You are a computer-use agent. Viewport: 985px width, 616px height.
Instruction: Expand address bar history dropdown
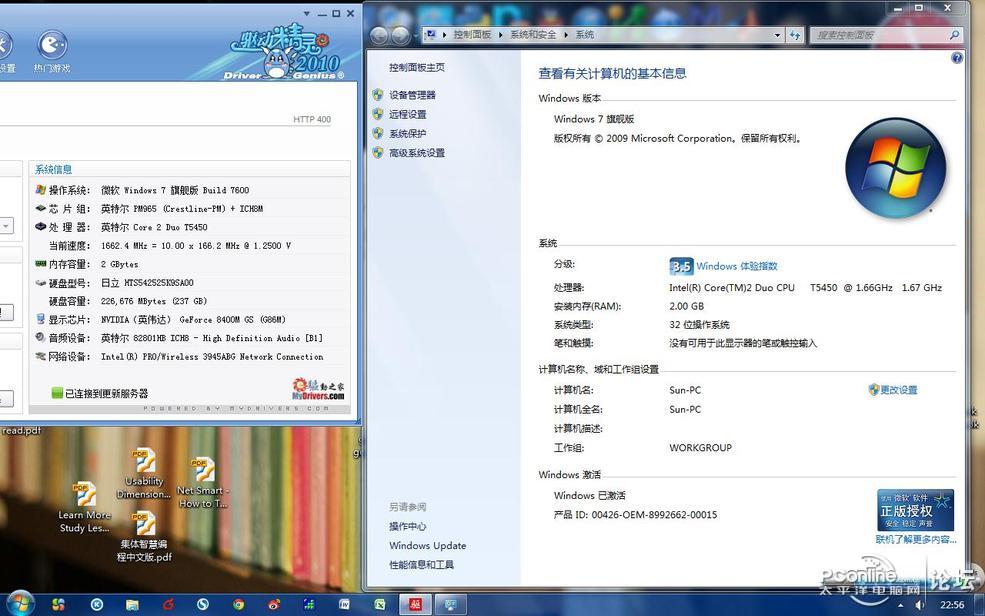(x=778, y=35)
